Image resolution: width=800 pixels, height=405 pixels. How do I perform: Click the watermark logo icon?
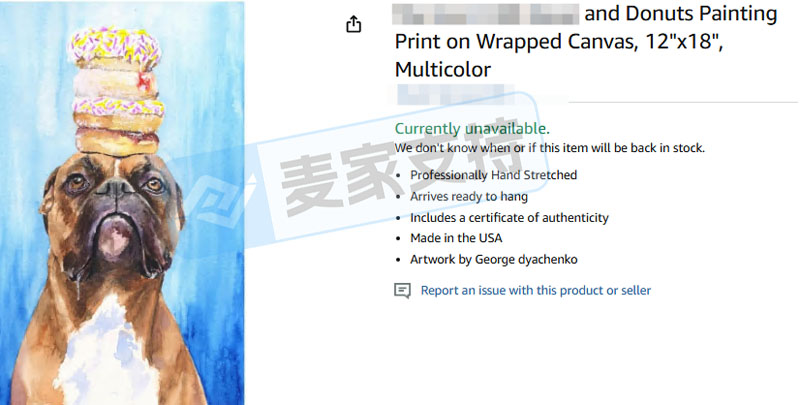(212, 196)
